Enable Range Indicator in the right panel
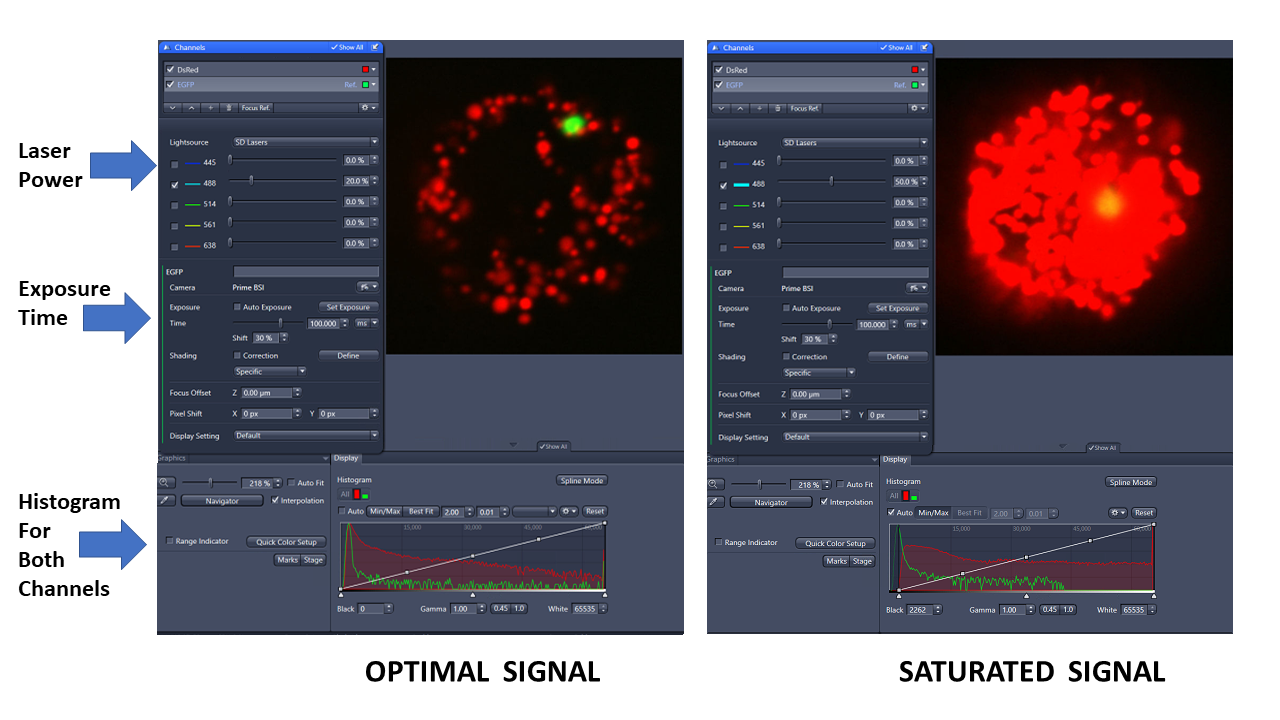The height and width of the screenshot is (720, 1280). [x=719, y=543]
